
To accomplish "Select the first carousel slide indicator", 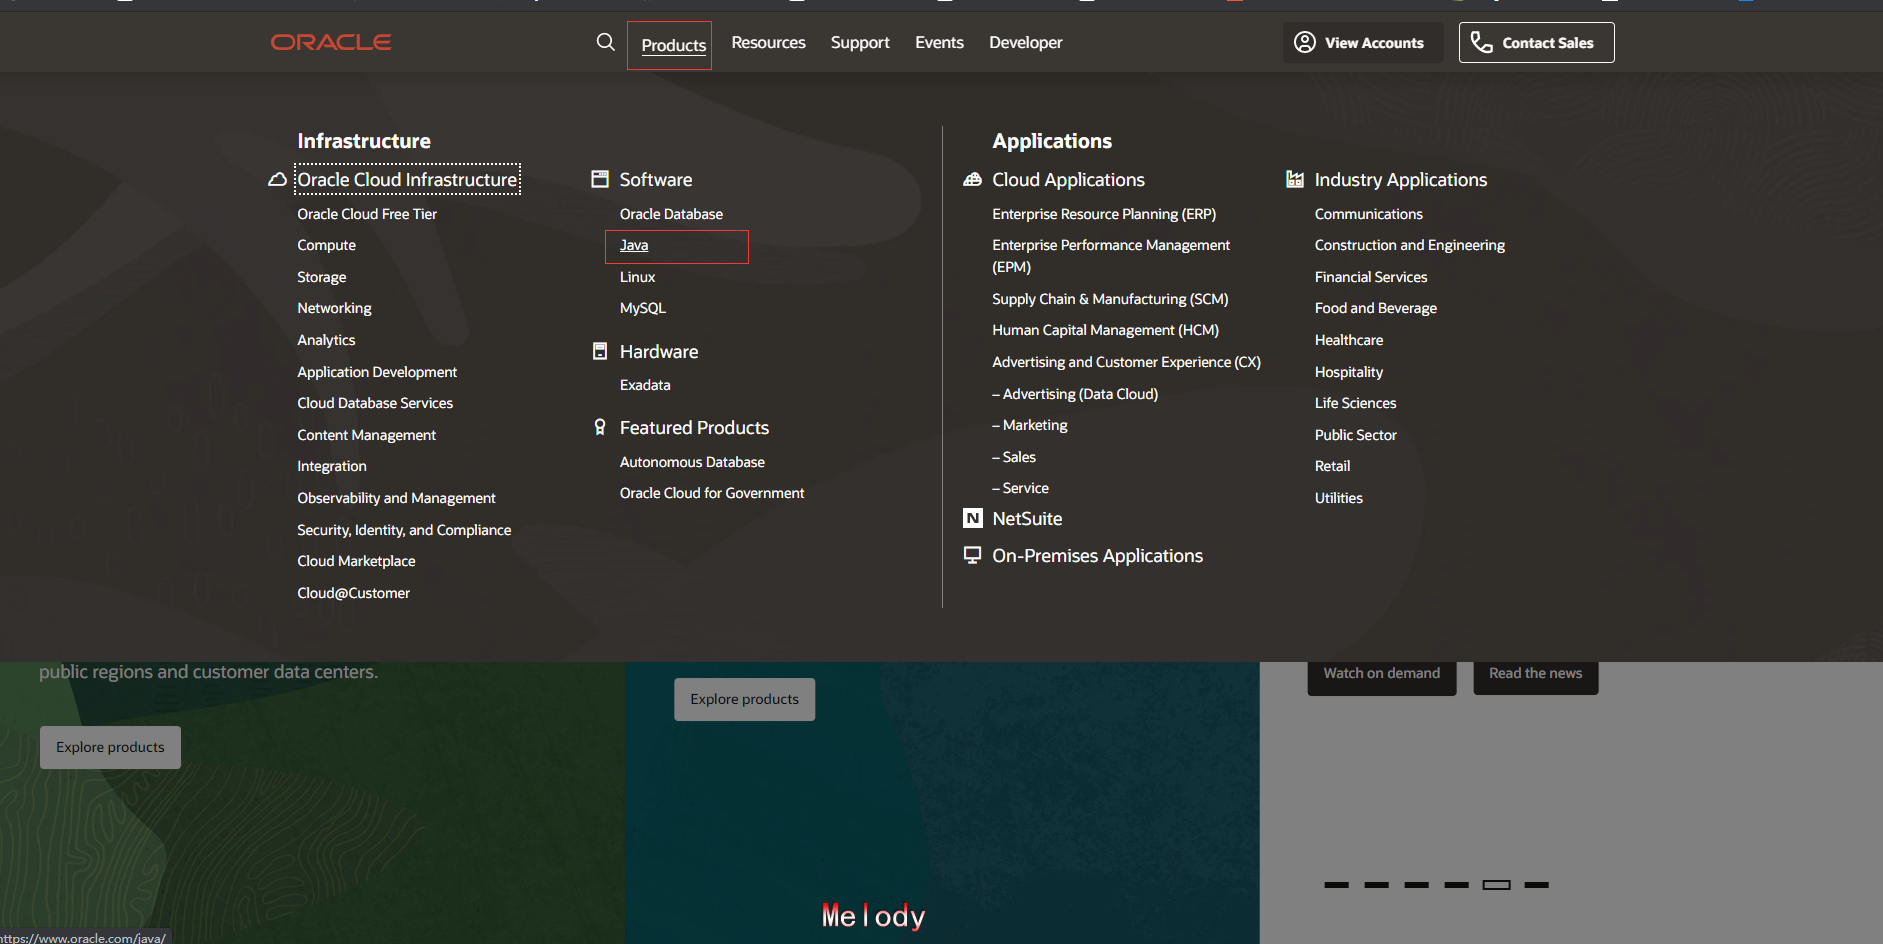I will pos(1336,885).
